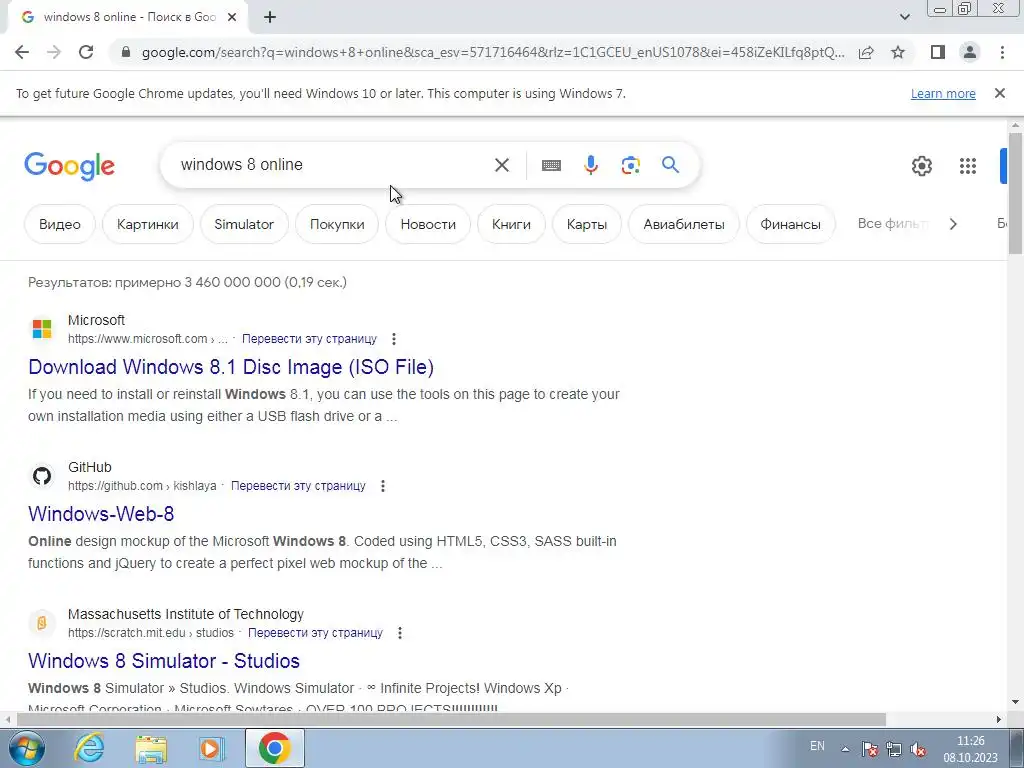The height and width of the screenshot is (768, 1024).
Task: Filter results by Видео
Action: (x=60, y=224)
